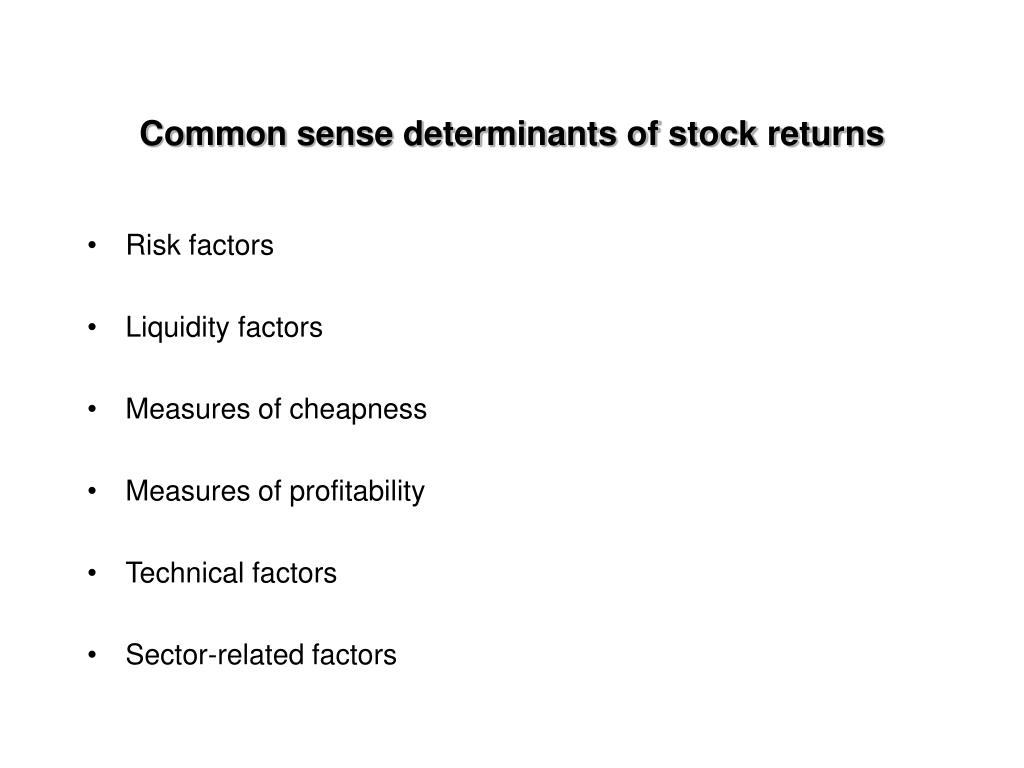Image resolution: width=1024 pixels, height=768 pixels.
Task: Click the bullet marker beside Liquidity factors
Action: pyautogui.click(x=92, y=328)
